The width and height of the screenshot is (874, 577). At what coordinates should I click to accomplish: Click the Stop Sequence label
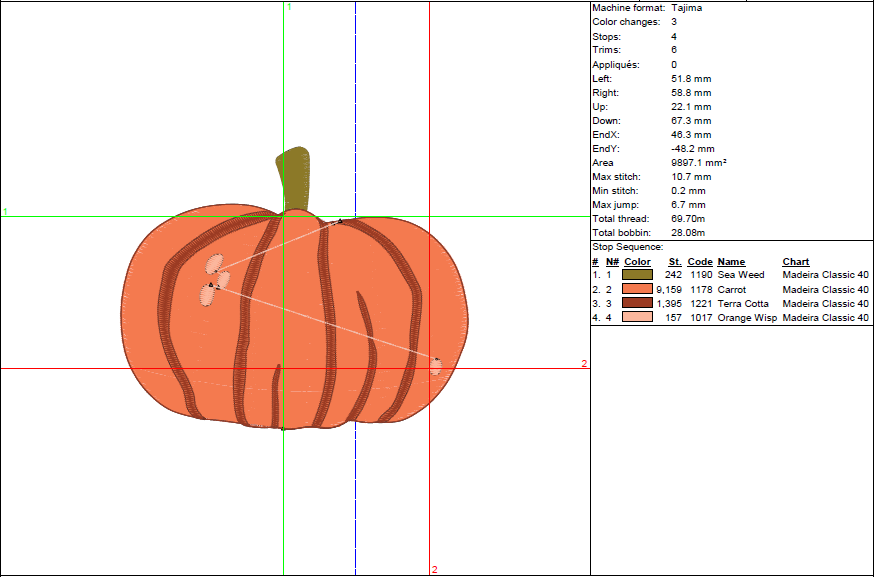(627, 246)
